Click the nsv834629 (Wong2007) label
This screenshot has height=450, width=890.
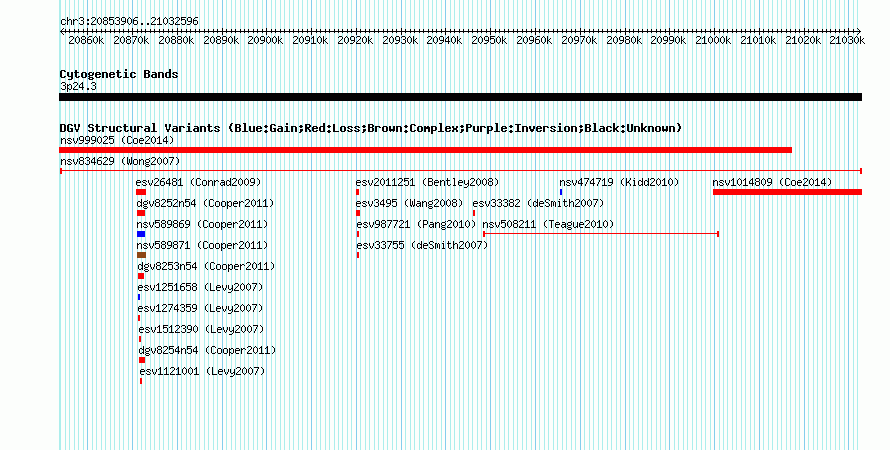(x=120, y=161)
